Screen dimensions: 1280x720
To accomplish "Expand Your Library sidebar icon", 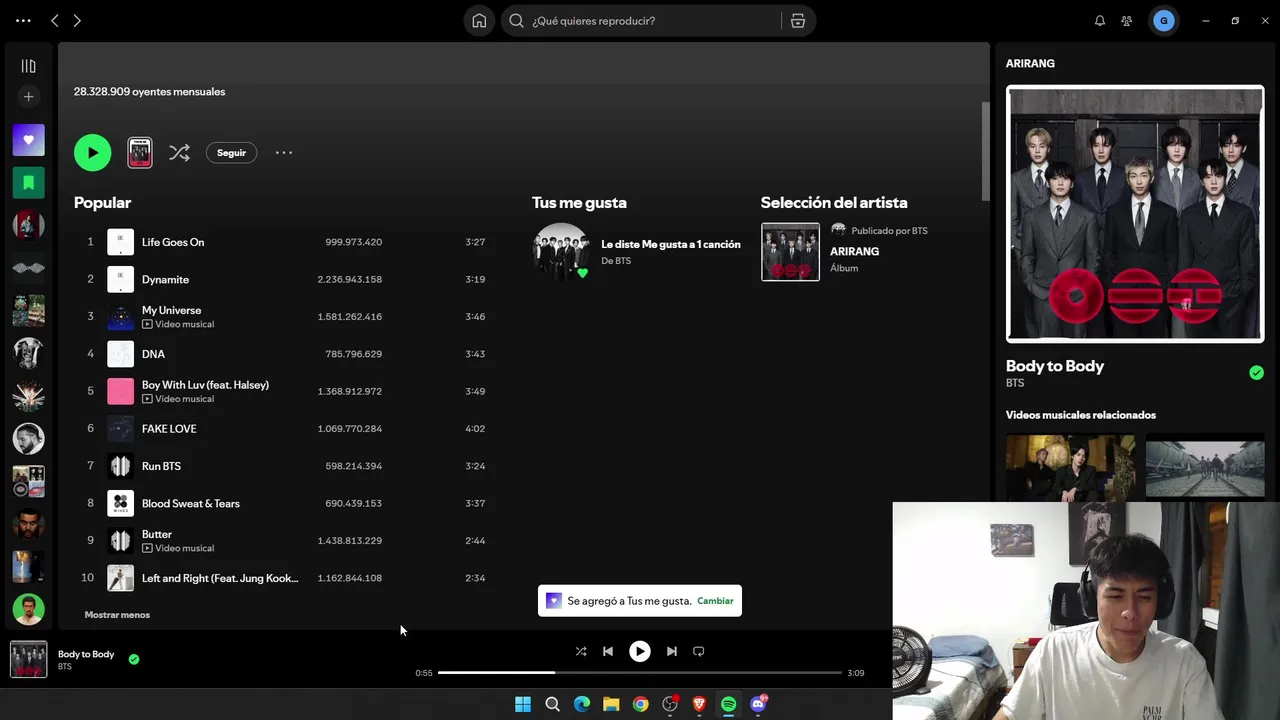I will pos(28,66).
